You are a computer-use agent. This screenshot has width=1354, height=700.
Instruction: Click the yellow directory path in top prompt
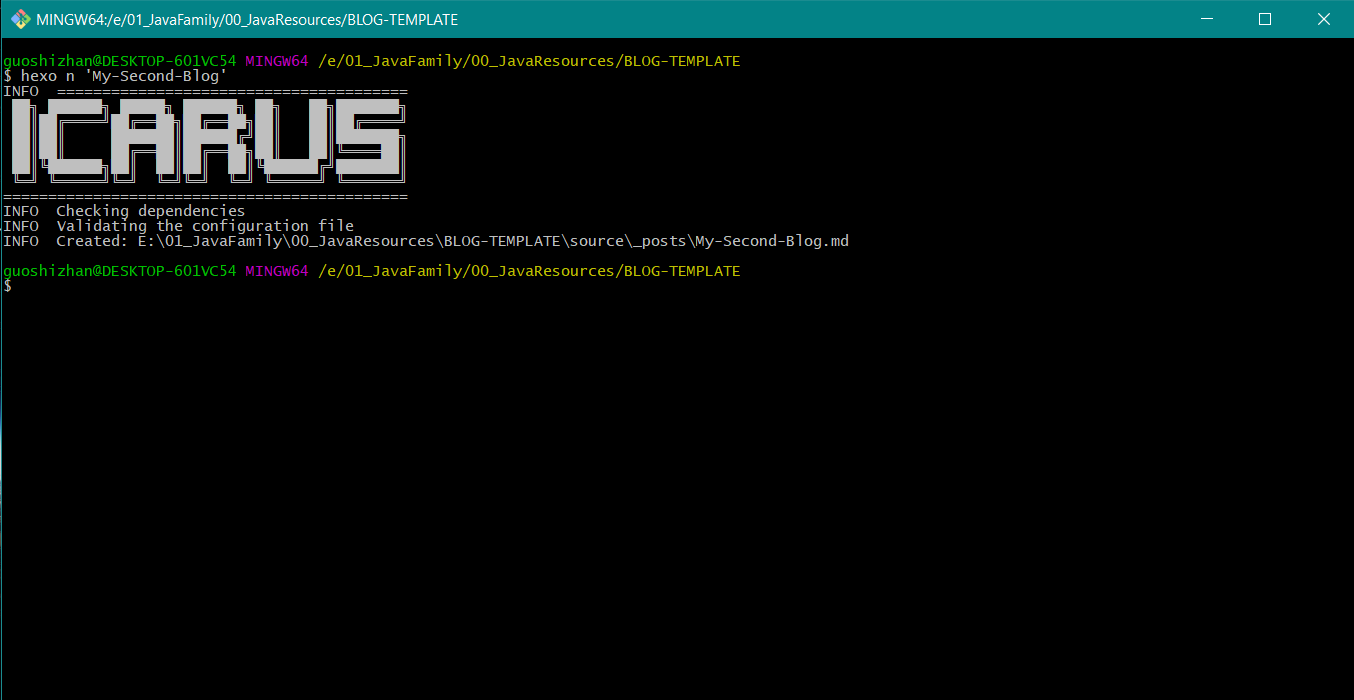click(529, 61)
